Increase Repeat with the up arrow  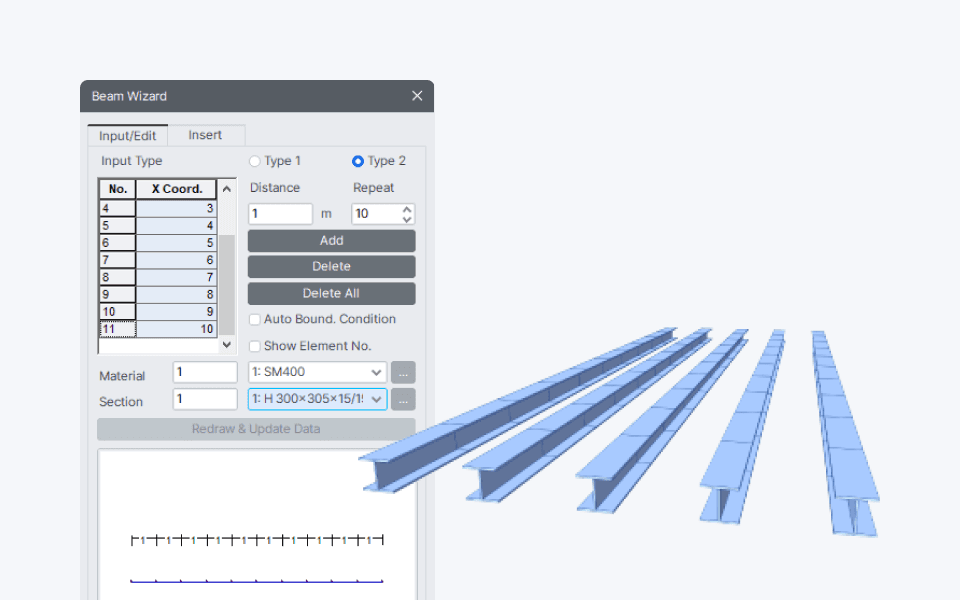click(407, 209)
